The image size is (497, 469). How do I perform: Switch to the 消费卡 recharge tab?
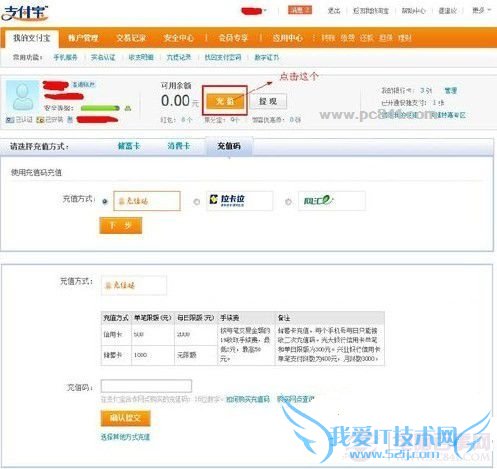[x=179, y=146]
